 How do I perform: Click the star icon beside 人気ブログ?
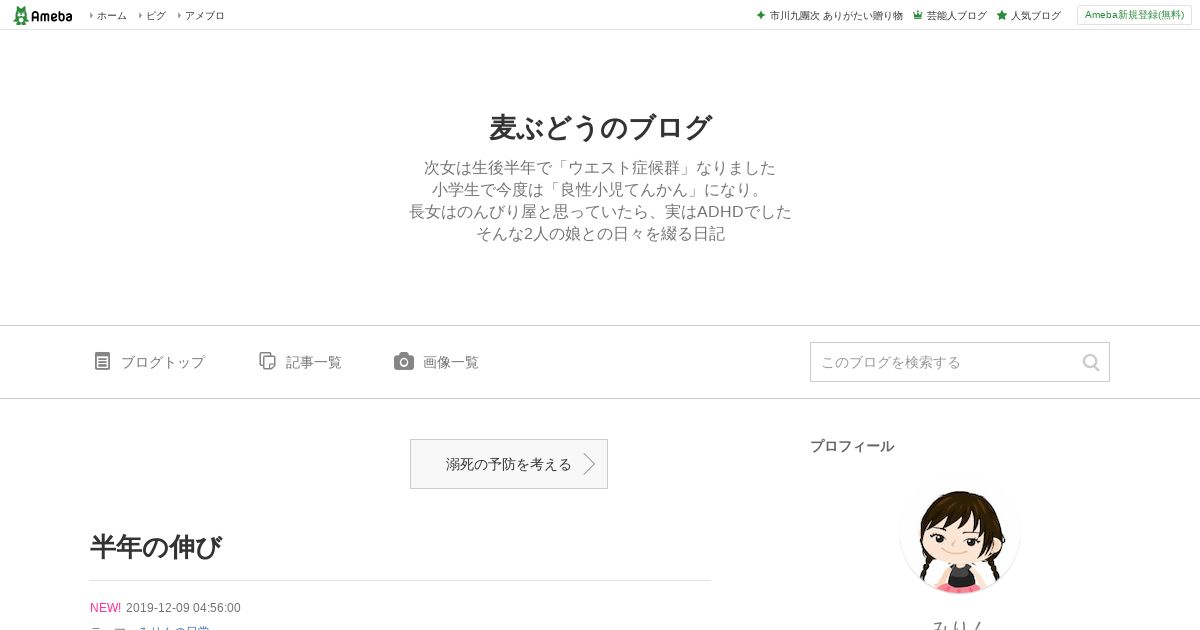1001,16
